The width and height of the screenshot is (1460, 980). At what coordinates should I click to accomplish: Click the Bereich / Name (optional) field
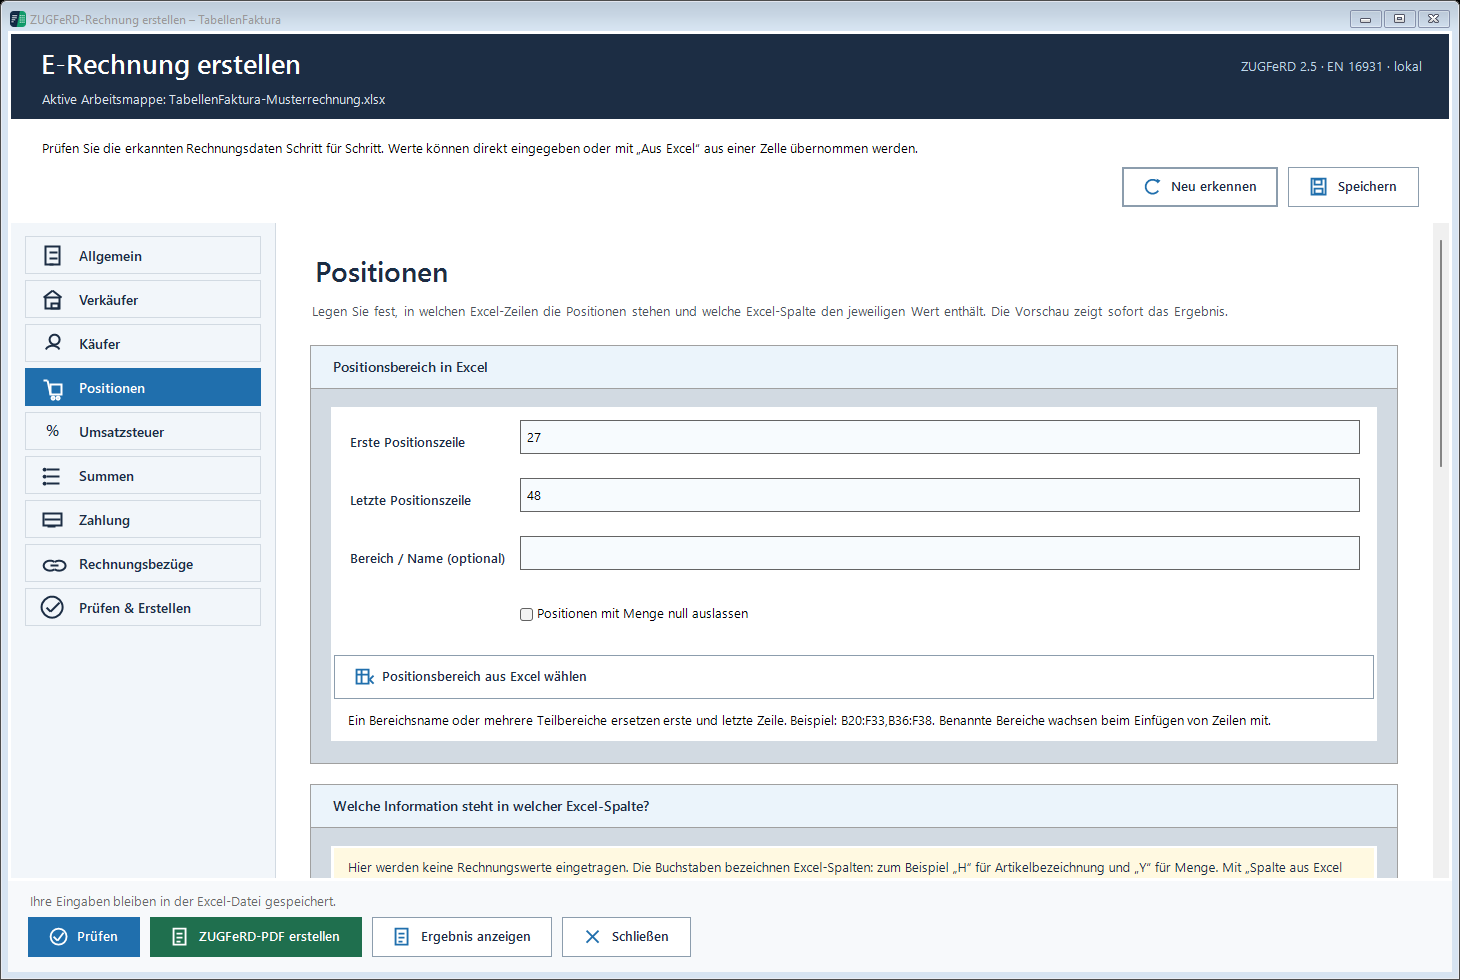pos(940,553)
